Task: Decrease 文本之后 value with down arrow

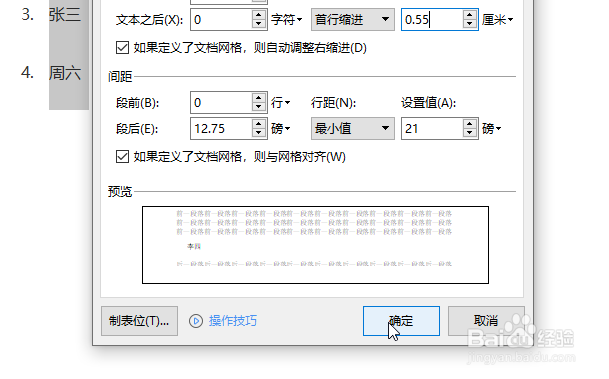Action: [259, 24]
